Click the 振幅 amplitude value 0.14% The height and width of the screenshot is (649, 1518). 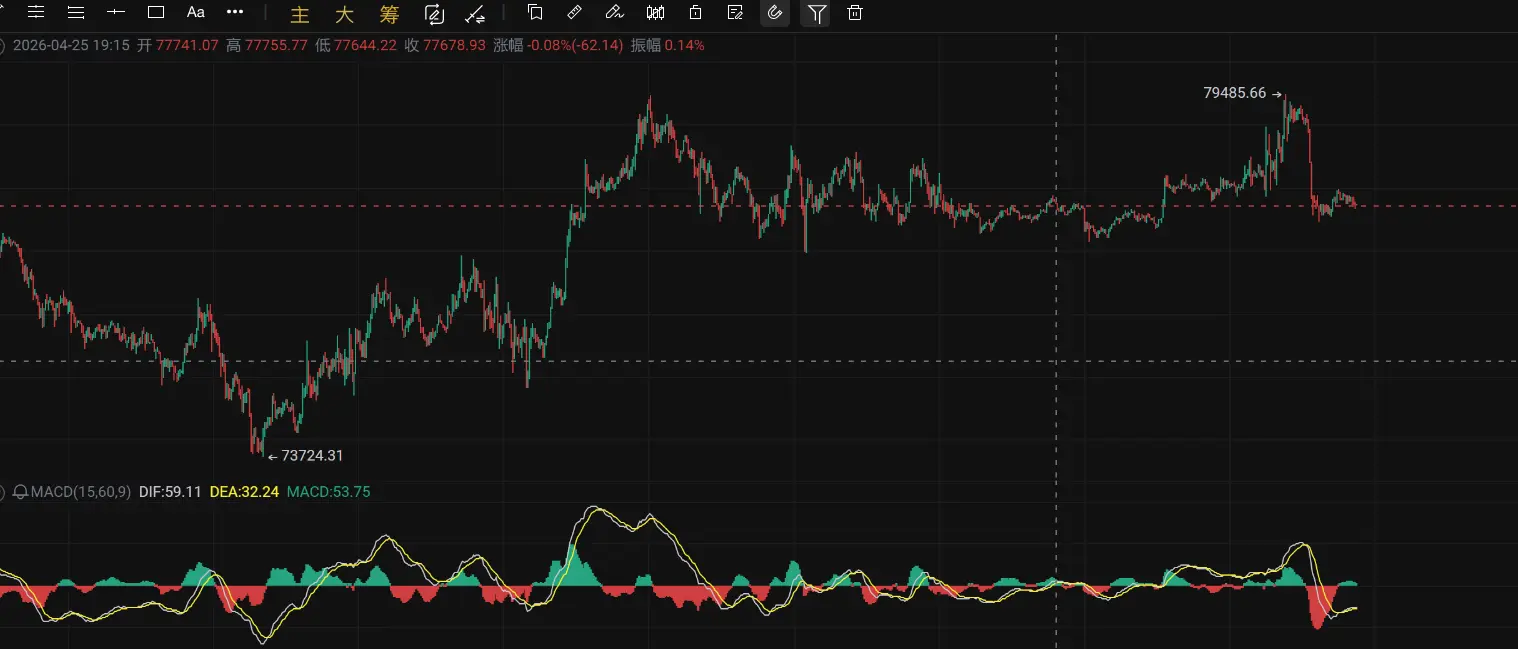684,46
